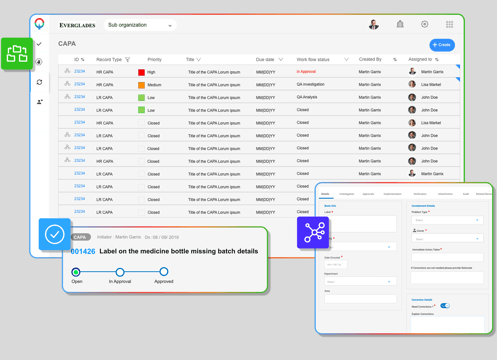Click the purple network nodes tile
Viewport: 497px width, 360px height.
313,232
